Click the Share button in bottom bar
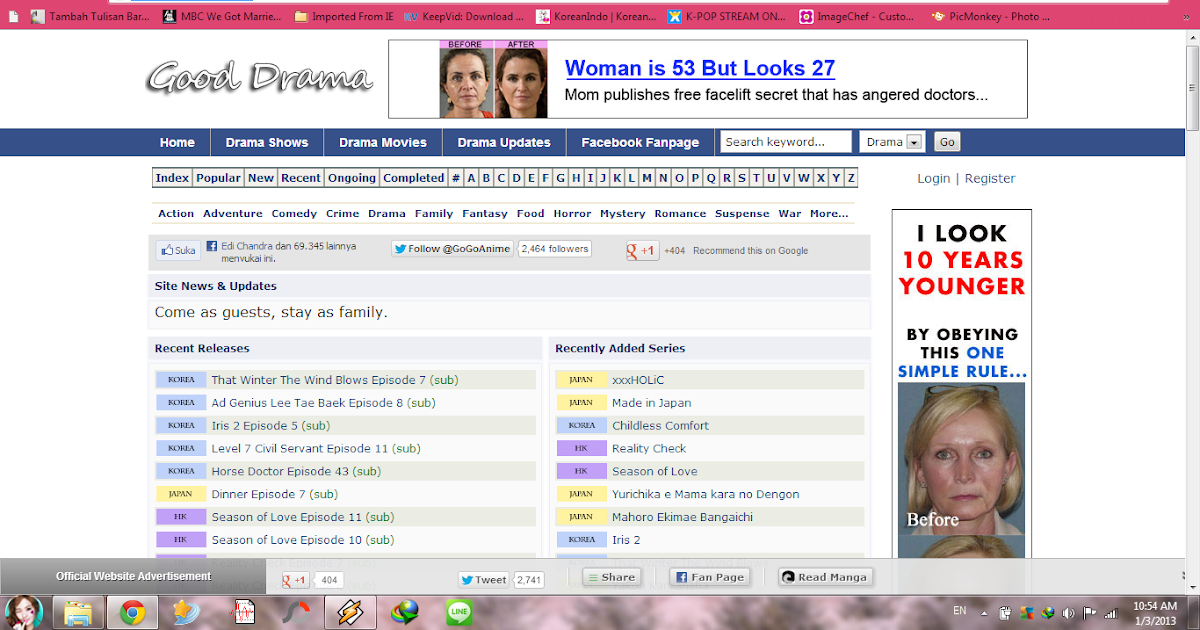Screen dimensions: 1200x630 611,577
